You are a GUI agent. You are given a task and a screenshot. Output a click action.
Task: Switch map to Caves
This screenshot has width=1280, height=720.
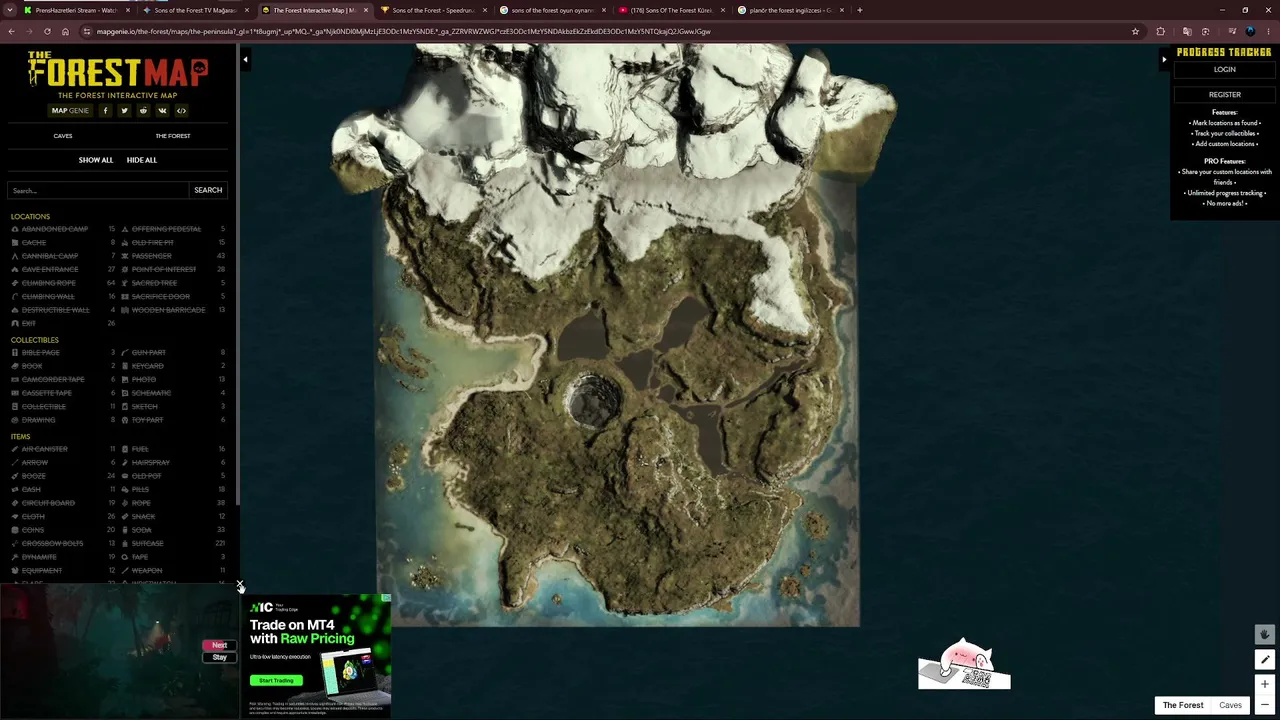pos(1230,705)
